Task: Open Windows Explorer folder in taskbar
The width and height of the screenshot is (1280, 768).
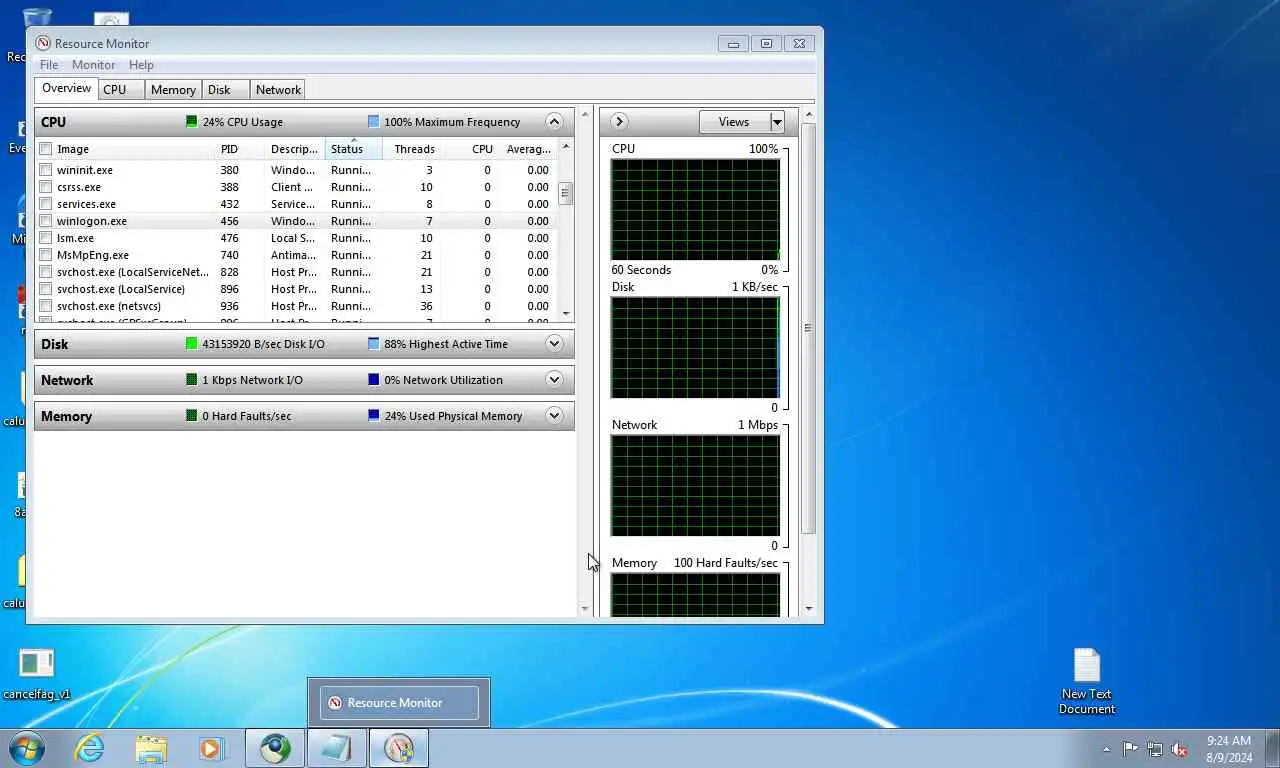Action: pyautogui.click(x=151, y=748)
